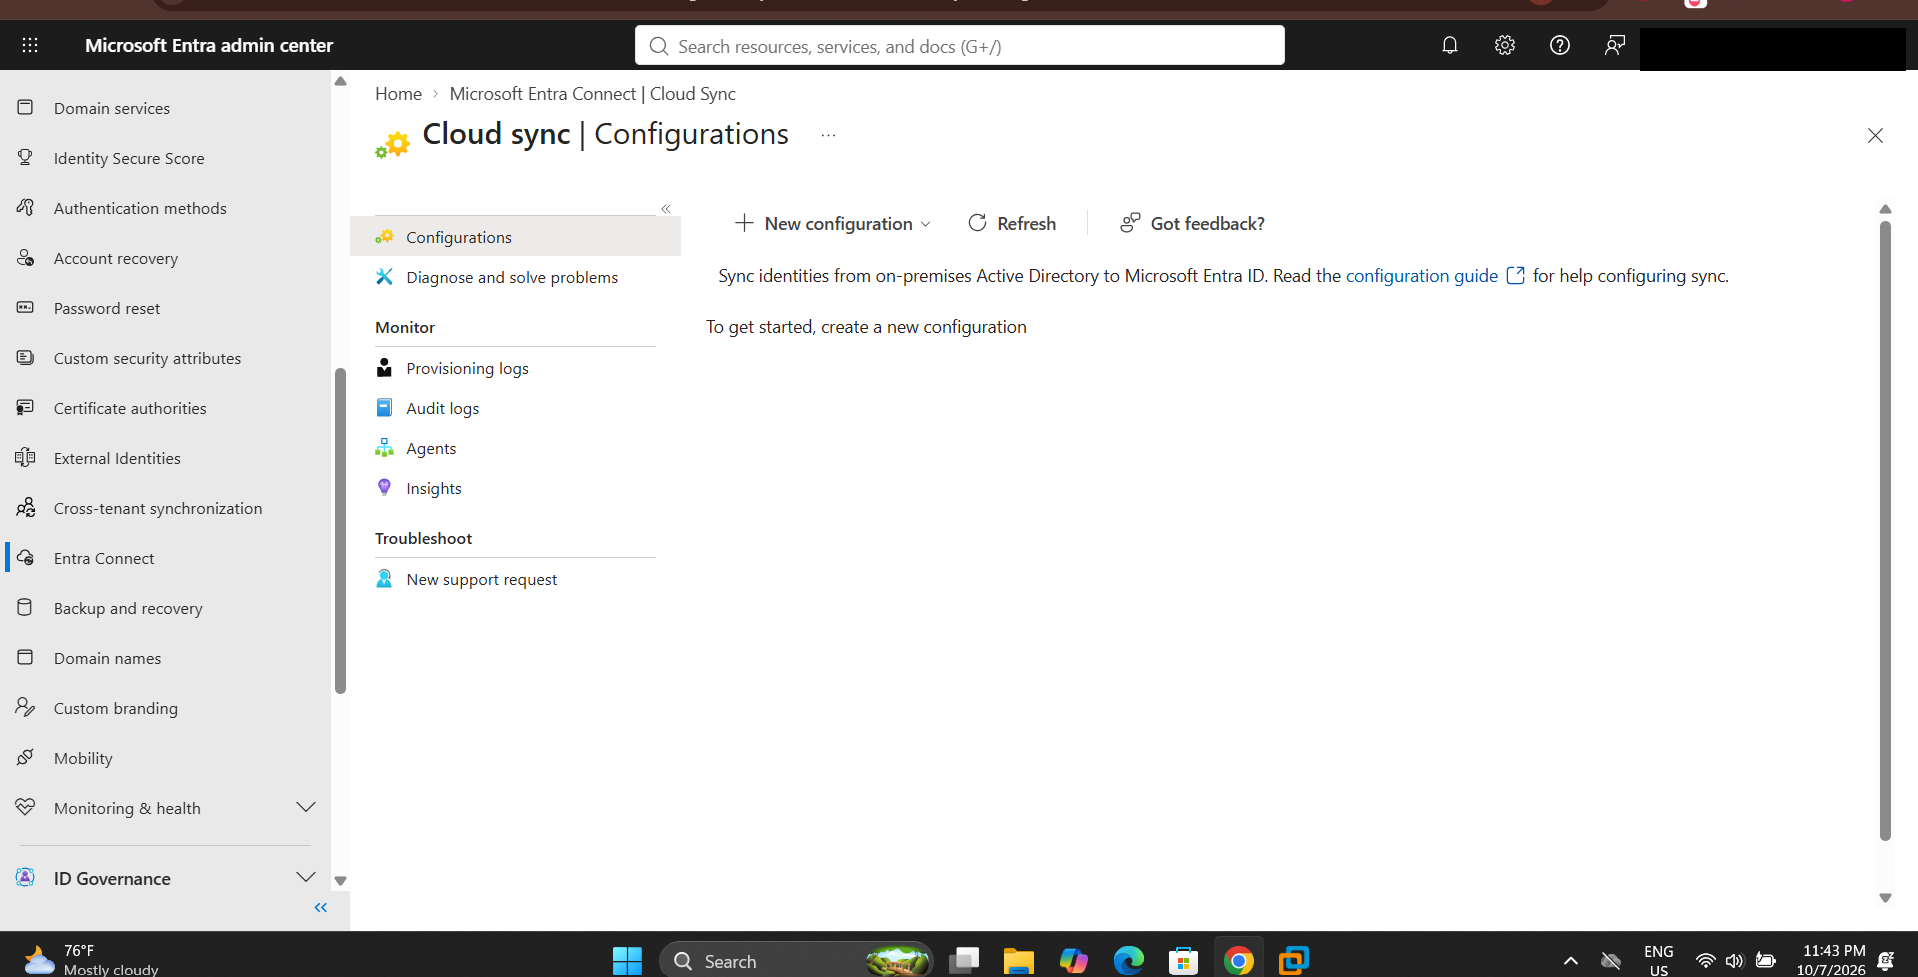Open the Provisioning logs icon
The height and width of the screenshot is (977, 1918).
(x=384, y=367)
